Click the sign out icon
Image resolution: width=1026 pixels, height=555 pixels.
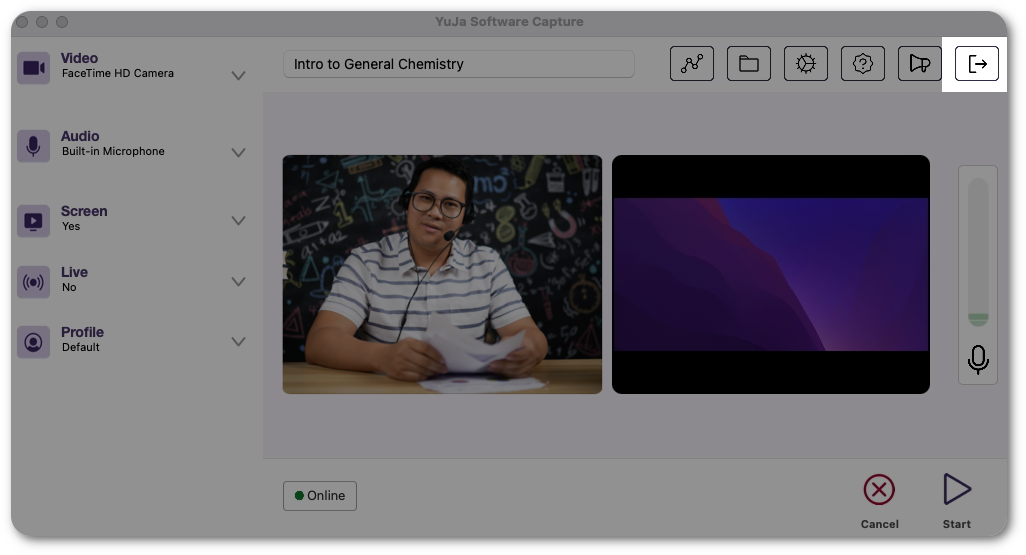(x=977, y=64)
